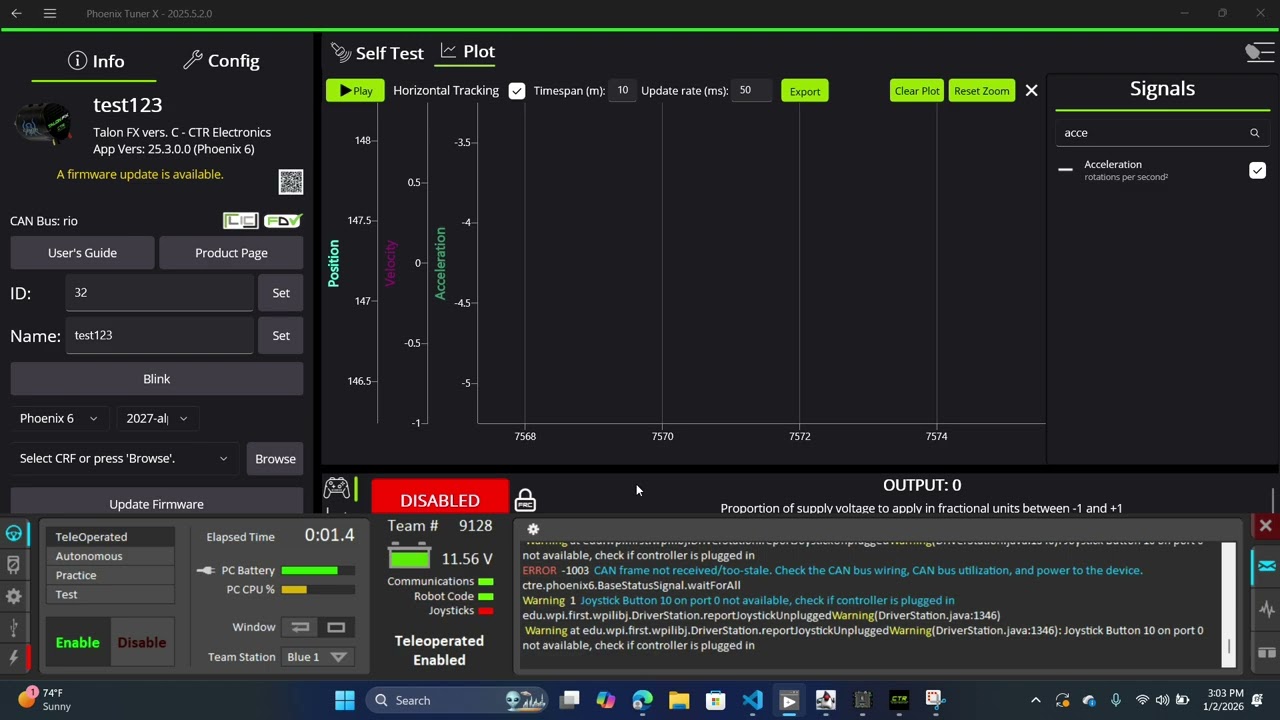Uncheck the Acceleration signal checkbox

[x=1257, y=171]
